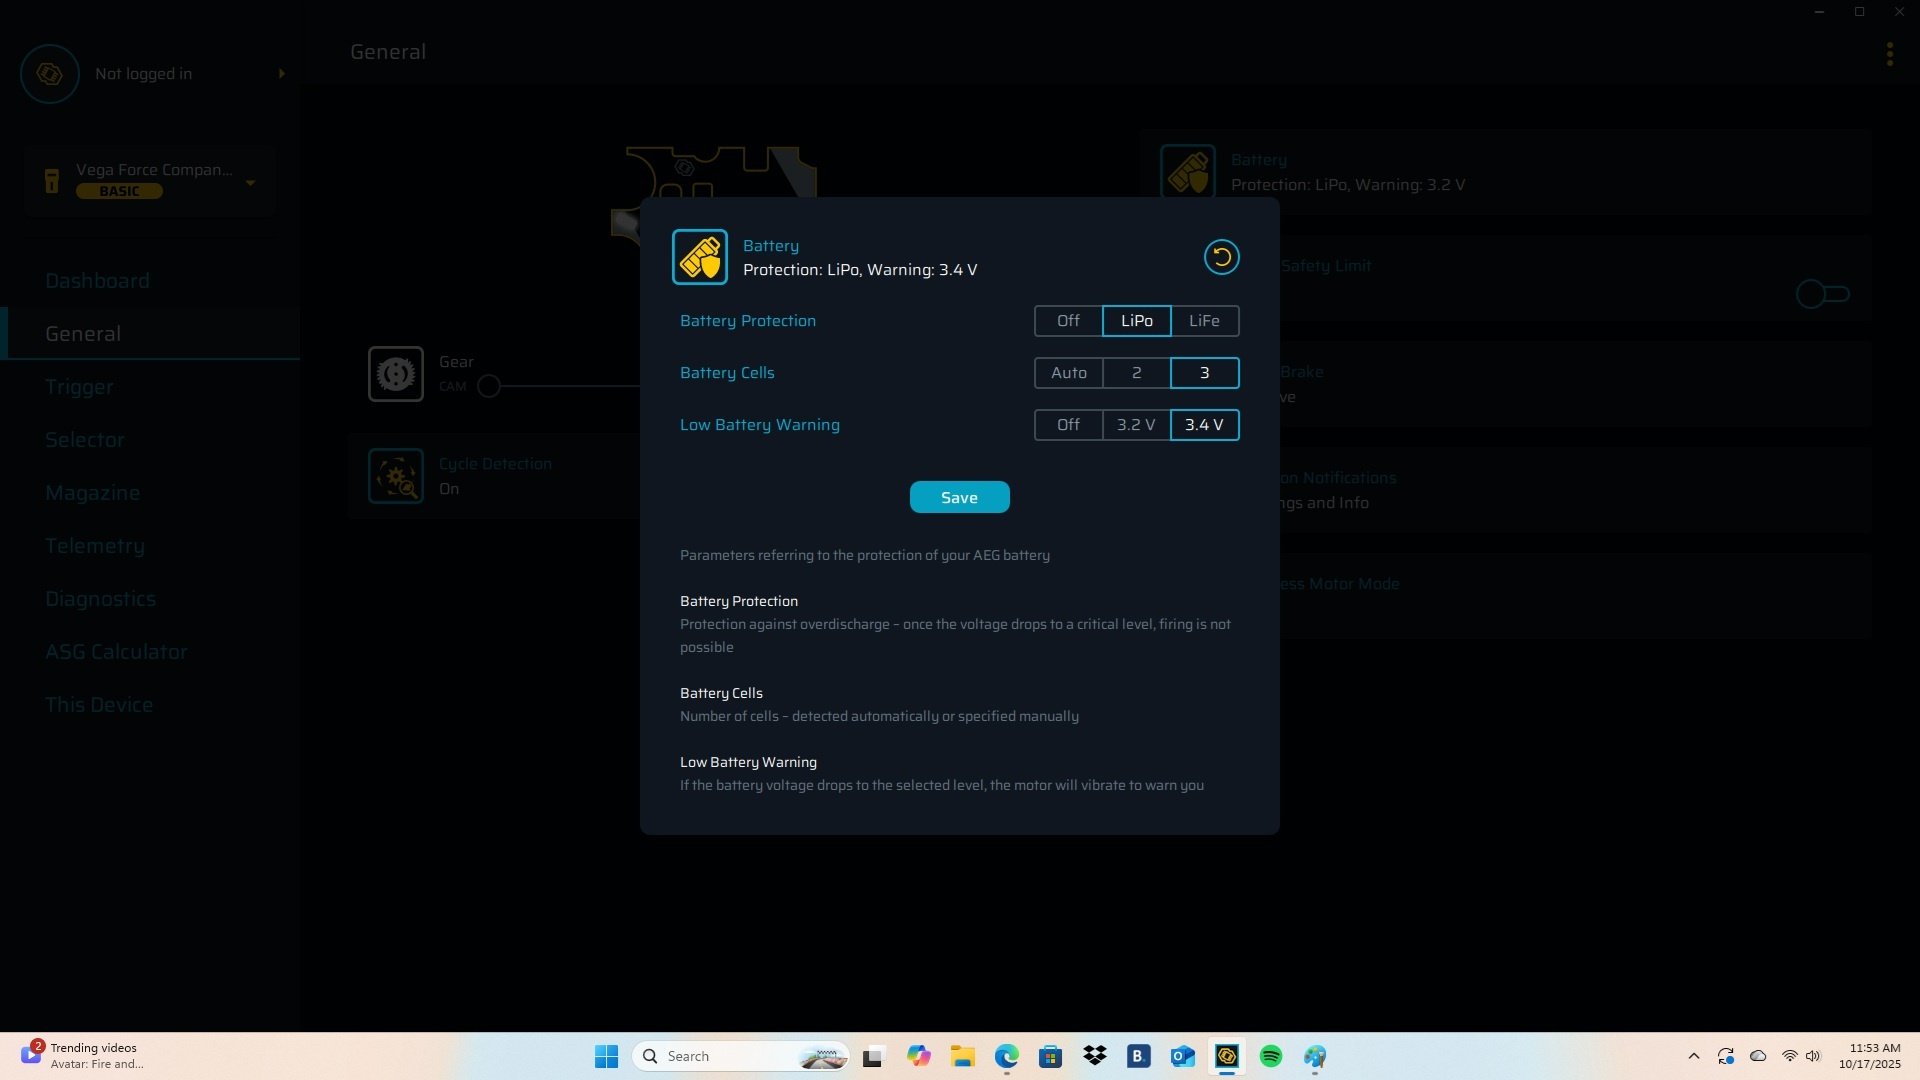Open the Dashboard section
Image resolution: width=1920 pixels, height=1080 pixels.
click(97, 281)
